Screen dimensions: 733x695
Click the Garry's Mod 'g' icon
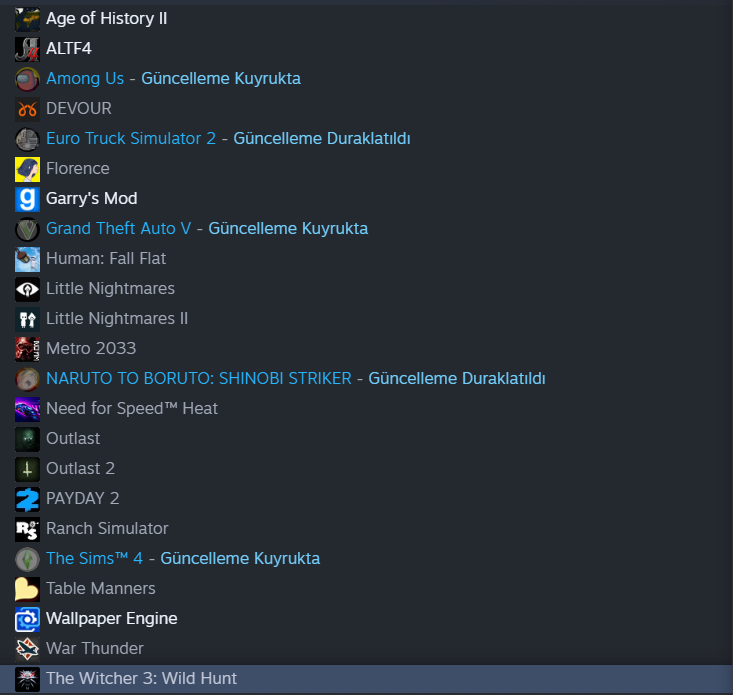pos(27,199)
